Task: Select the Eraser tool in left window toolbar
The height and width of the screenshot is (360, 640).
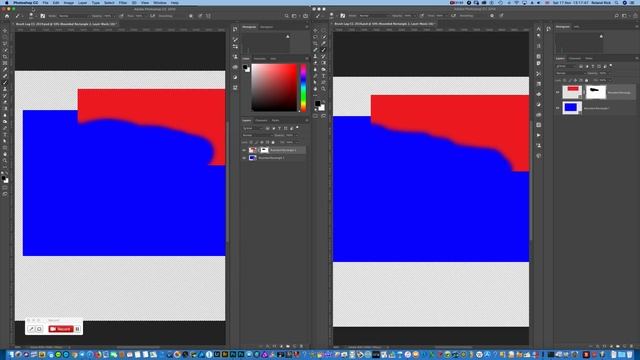Action: (5, 101)
